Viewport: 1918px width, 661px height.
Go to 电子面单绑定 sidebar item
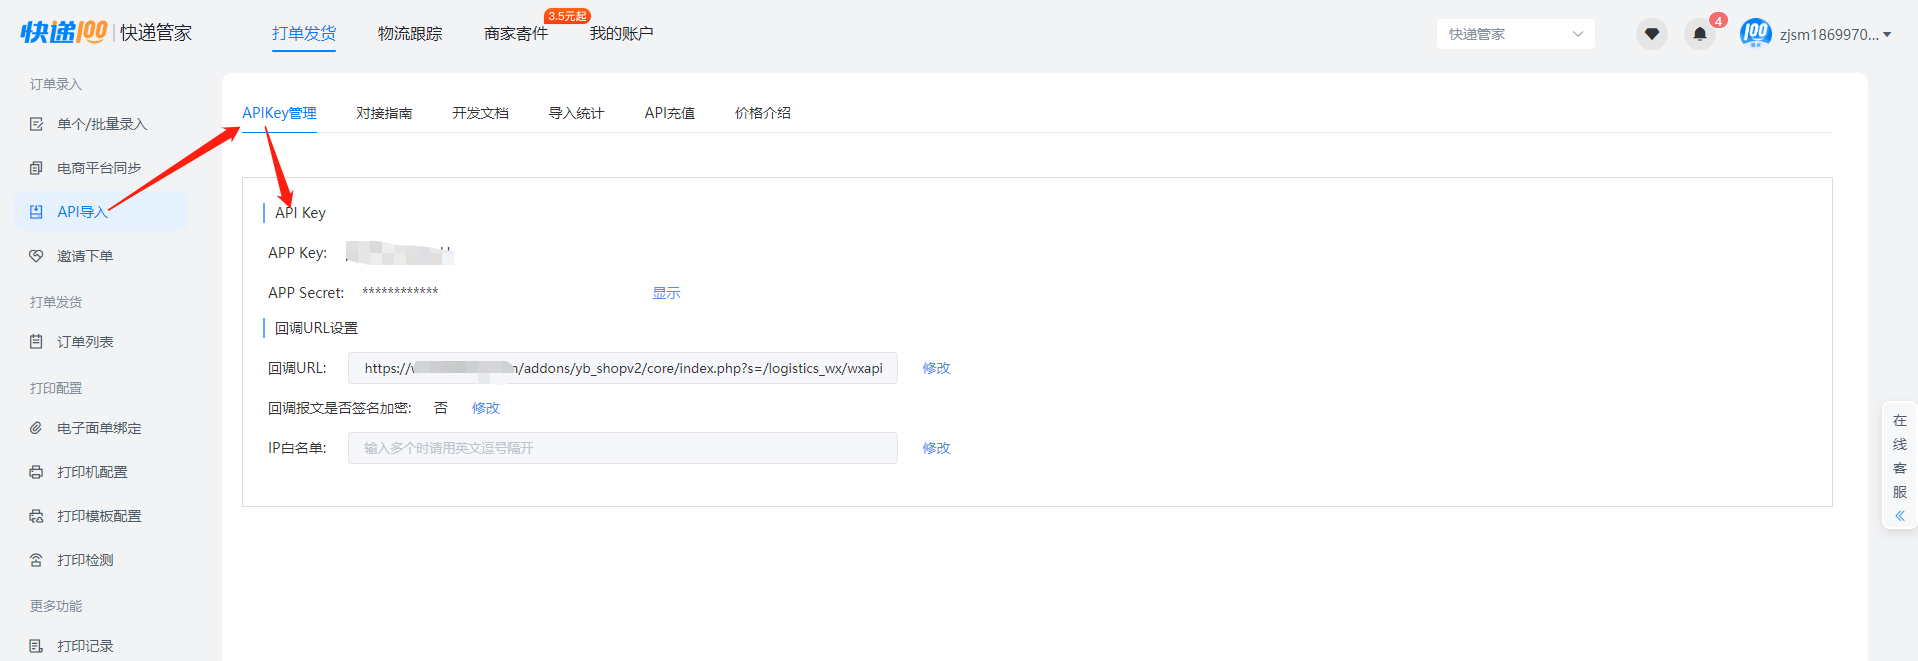(98, 428)
